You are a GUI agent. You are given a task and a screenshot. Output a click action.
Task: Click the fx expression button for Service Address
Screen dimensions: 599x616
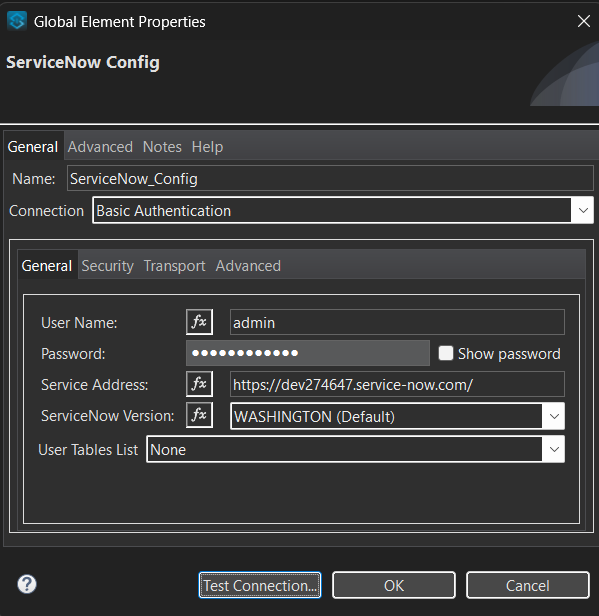coord(200,384)
